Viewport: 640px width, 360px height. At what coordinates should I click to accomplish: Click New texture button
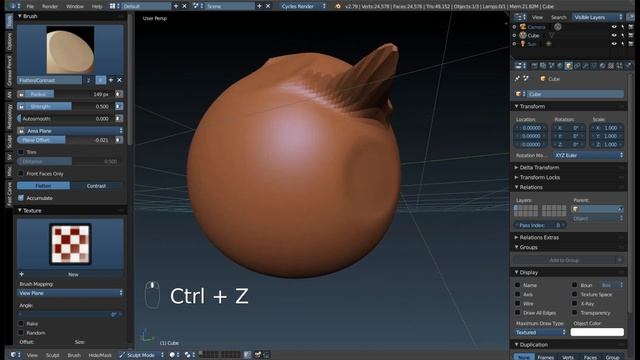70,274
